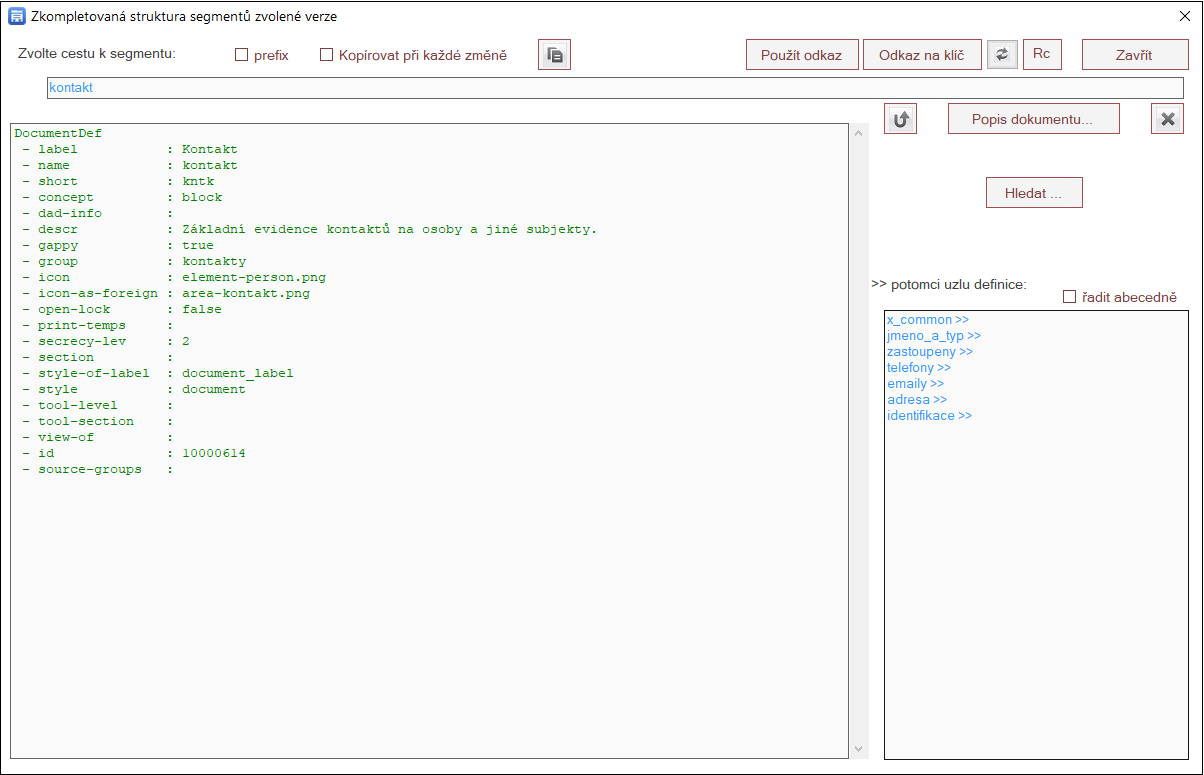This screenshot has height=775, width=1204.
Task: Open 'Popis dokumentu...' dialog
Action: click(x=1033, y=119)
